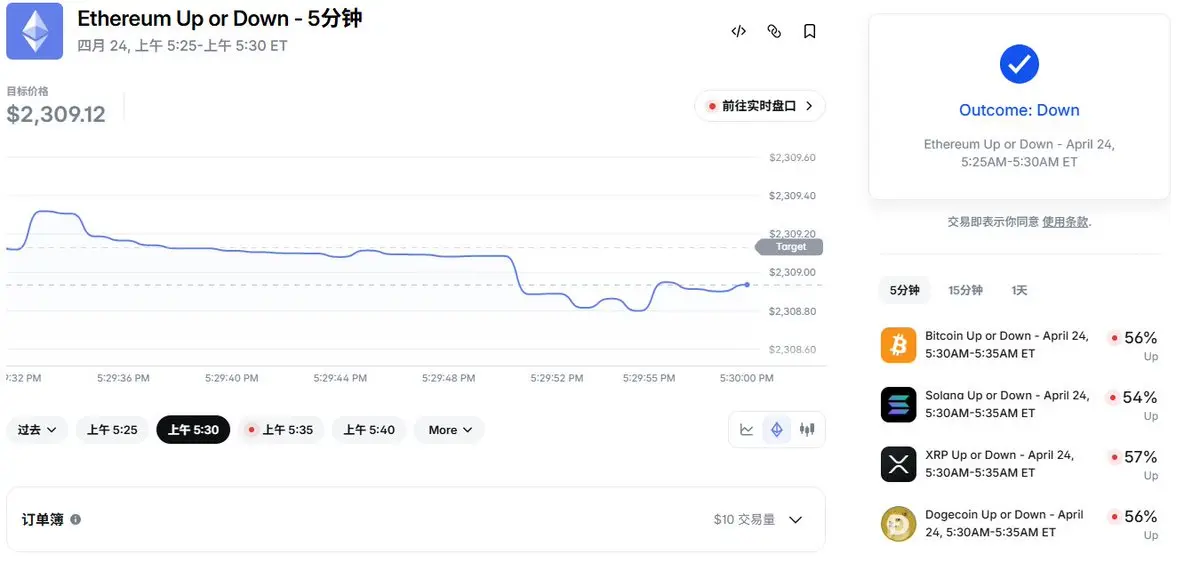Click Dogecoin's 56% Up odds

(1140, 517)
